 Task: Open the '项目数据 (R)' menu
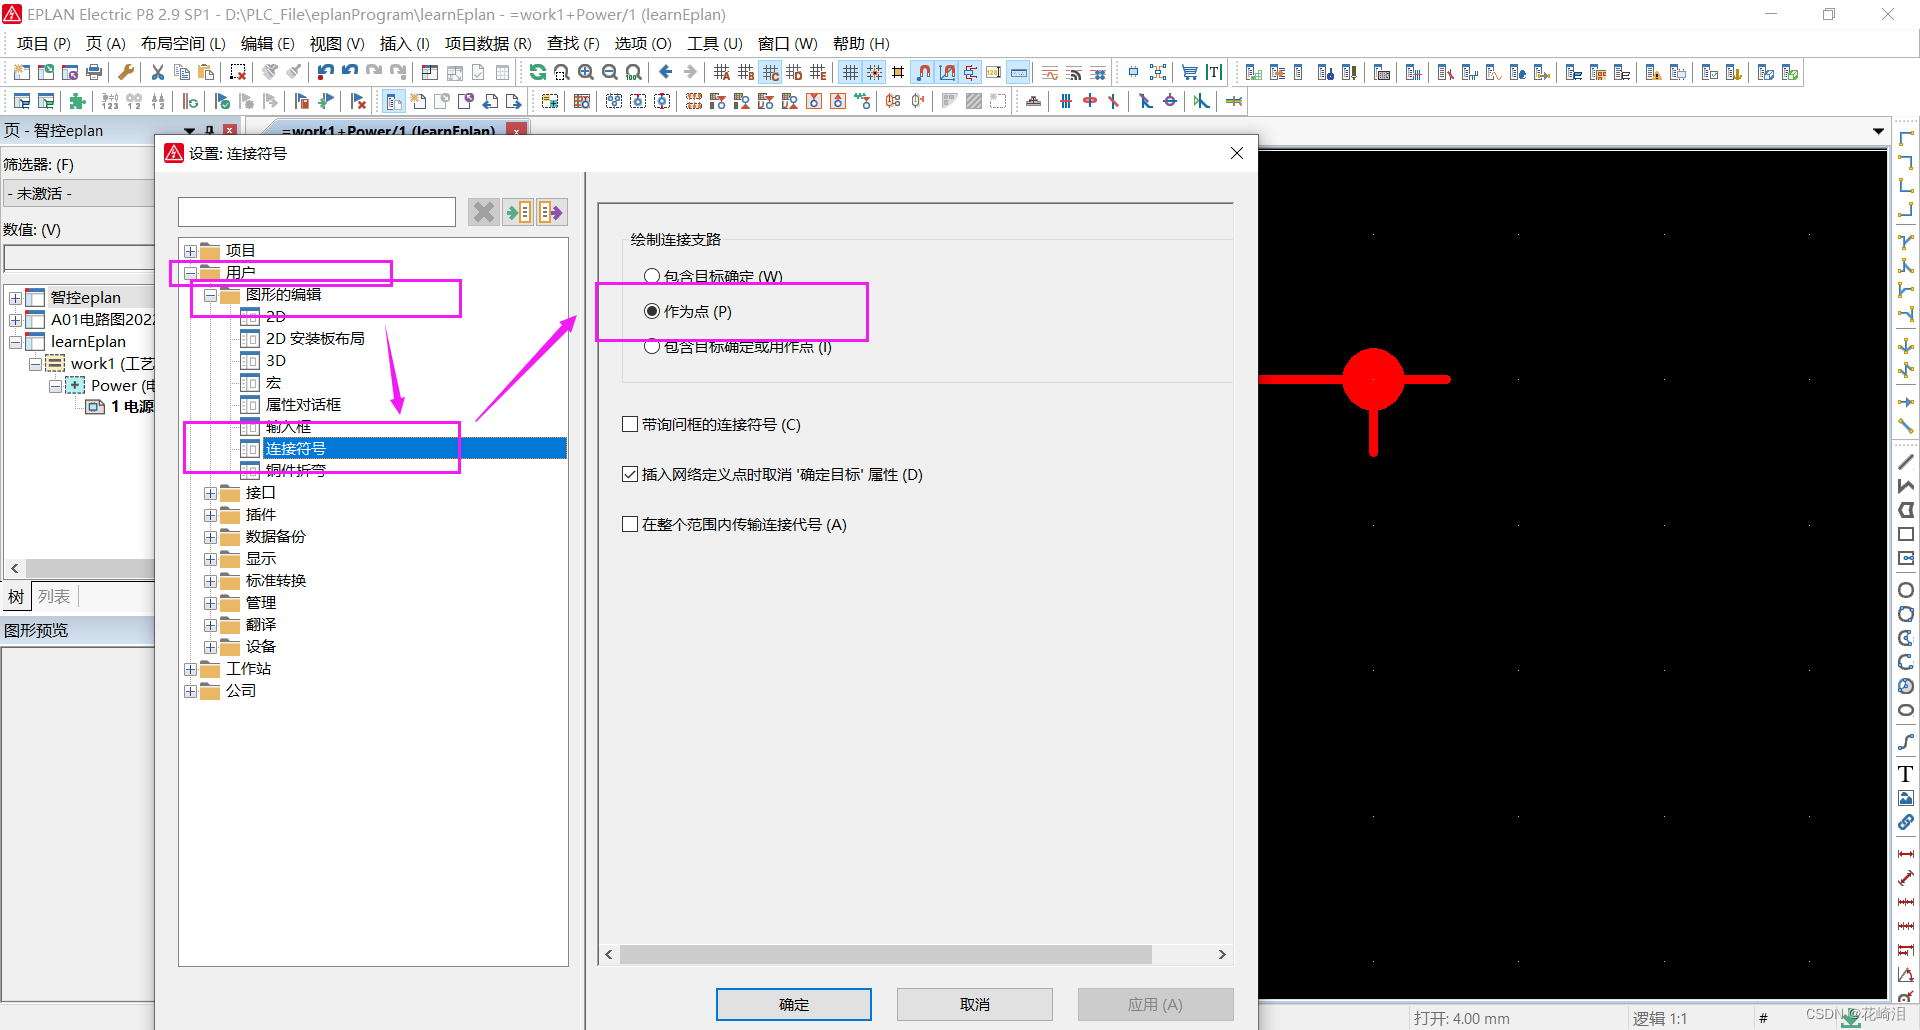(x=488, y=43)
